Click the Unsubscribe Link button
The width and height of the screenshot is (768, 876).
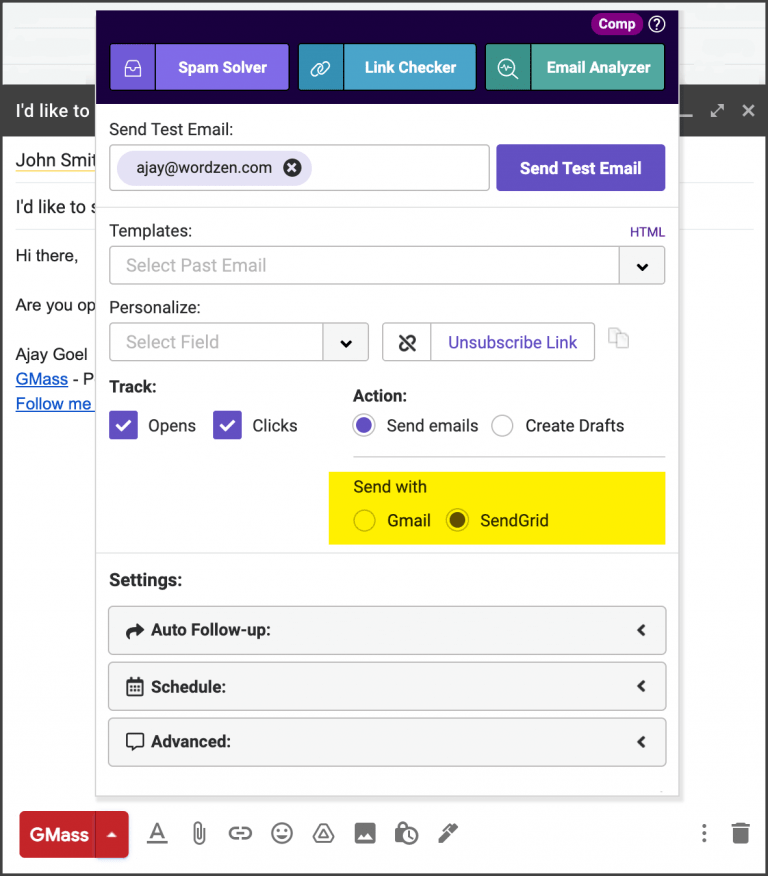point(512,342)
